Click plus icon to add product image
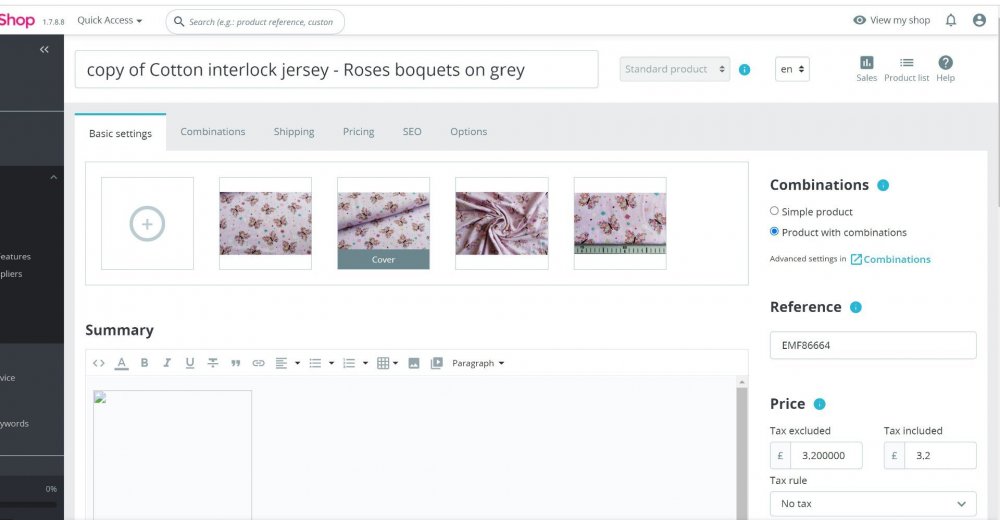Screen dimensions: 1000x520 tap(147, 223)
